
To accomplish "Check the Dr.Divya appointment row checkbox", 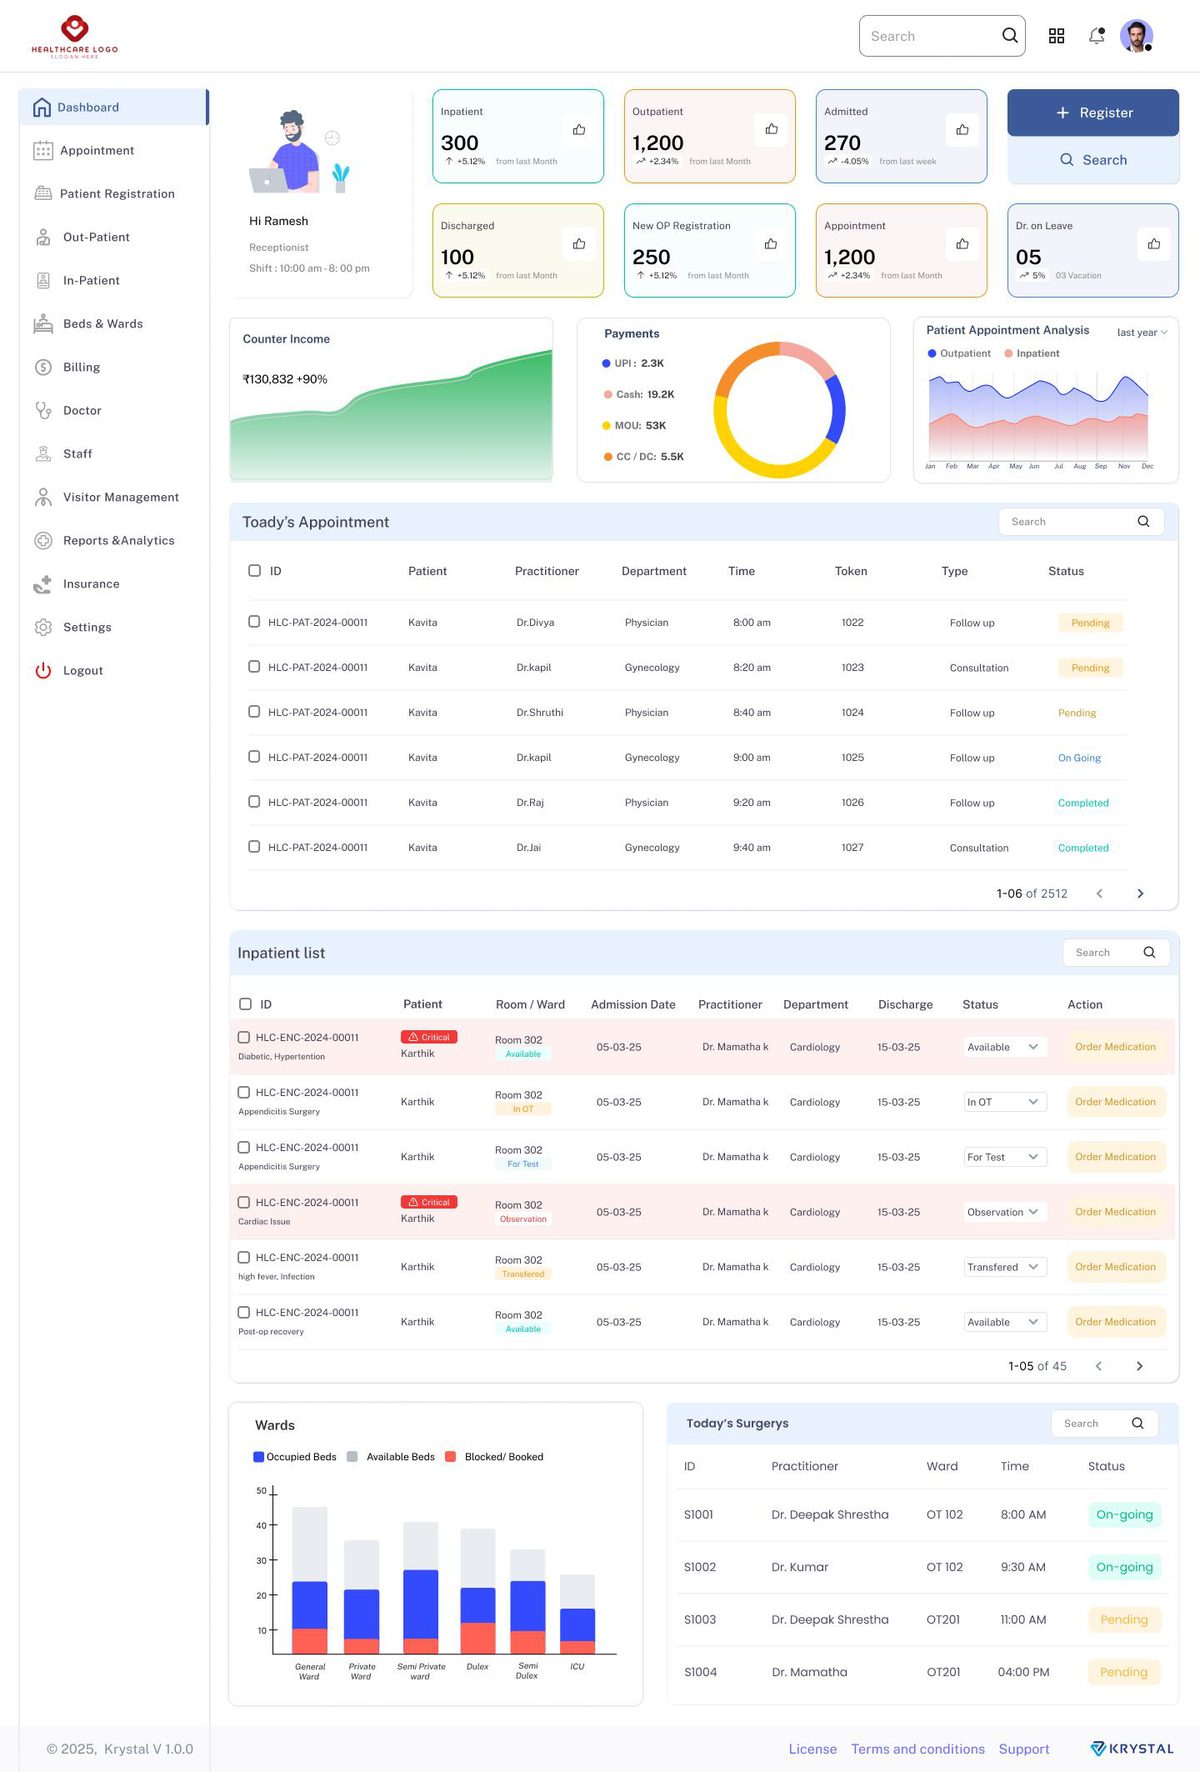I will click(254, 622).
